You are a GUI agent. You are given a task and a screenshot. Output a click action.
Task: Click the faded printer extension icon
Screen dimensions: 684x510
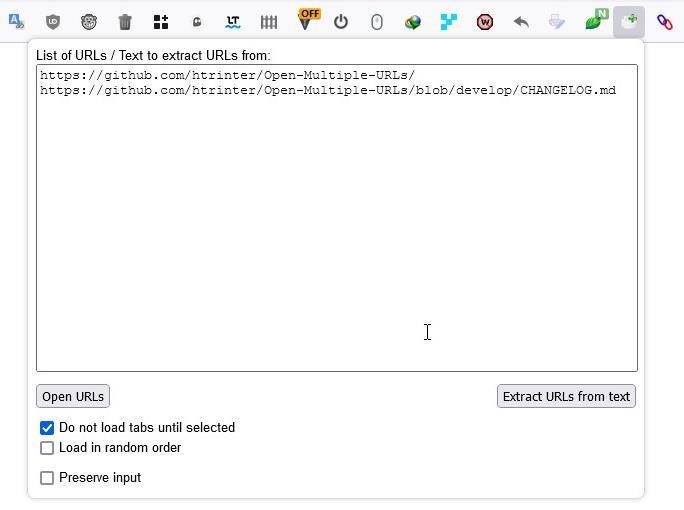click(x=557, y=22)
